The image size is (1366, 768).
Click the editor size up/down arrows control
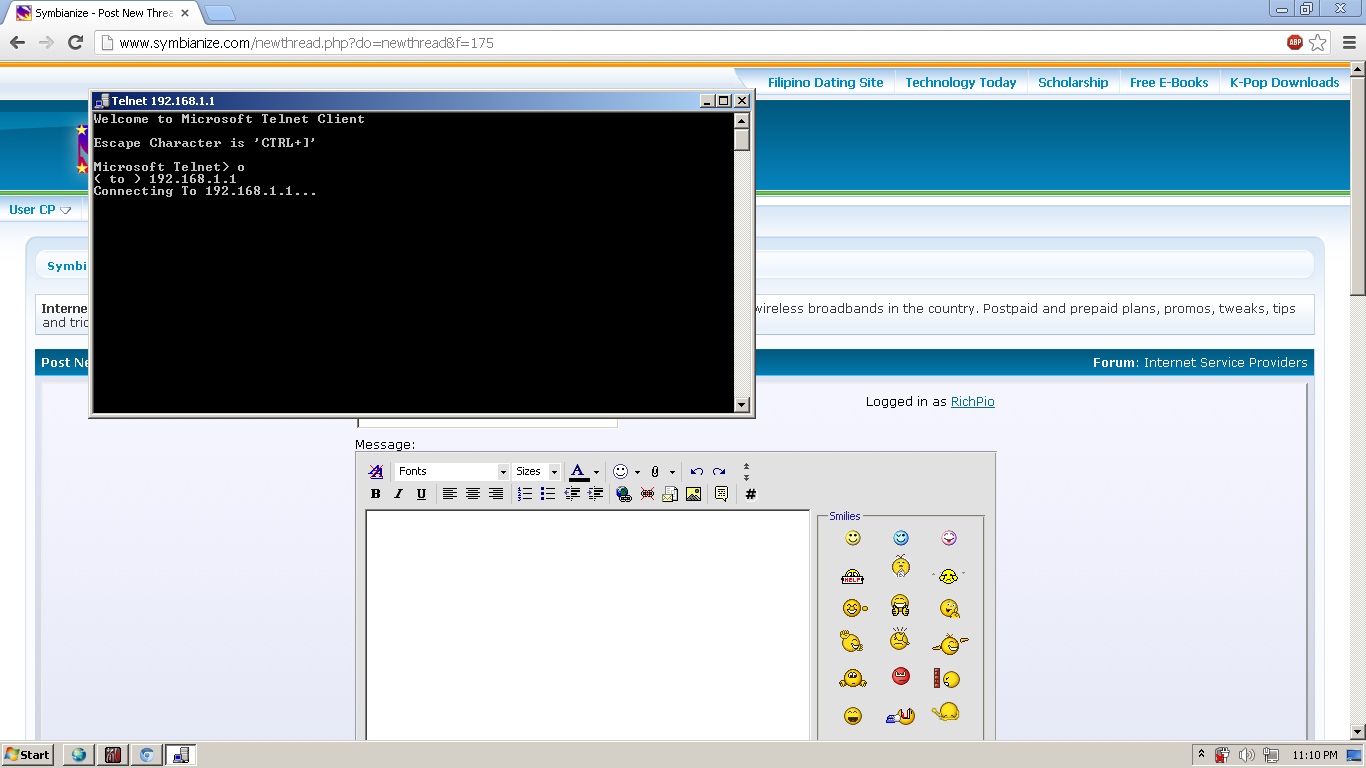point(746,472)
